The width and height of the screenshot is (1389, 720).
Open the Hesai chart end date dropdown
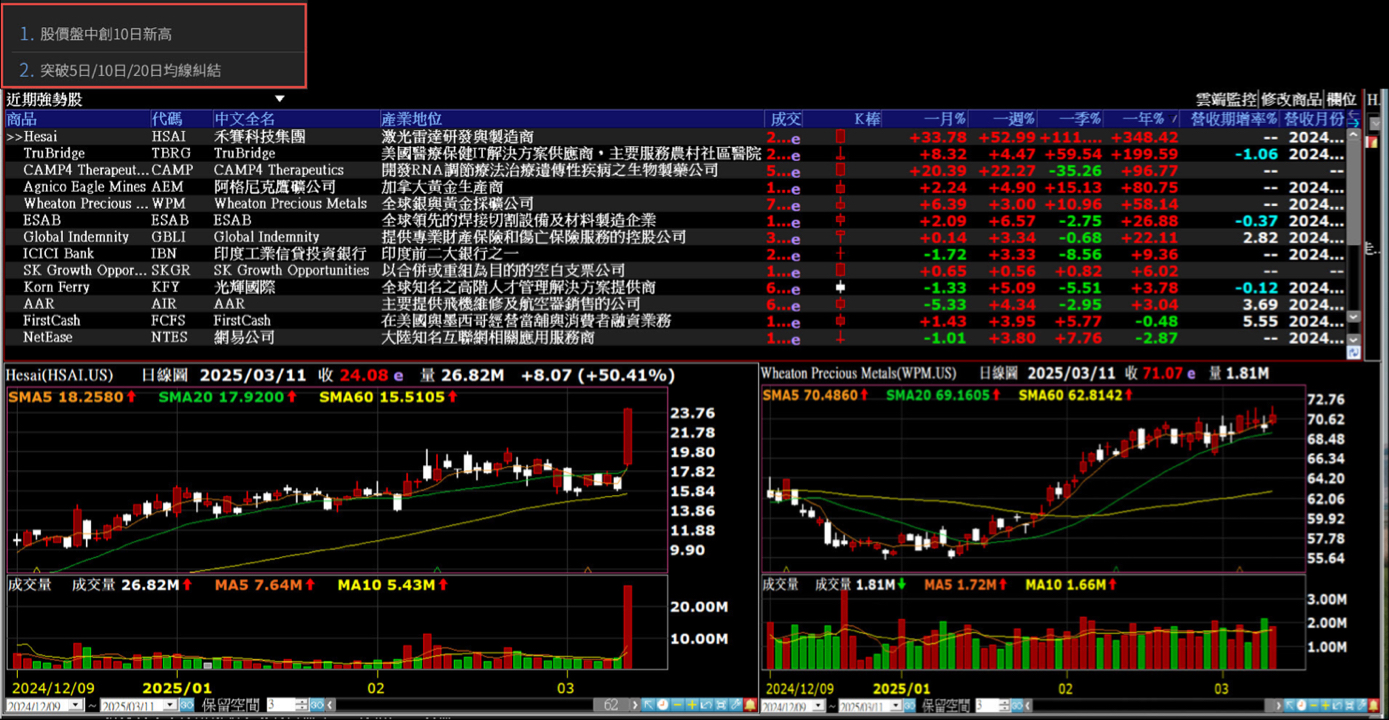[x=170, y=705]
